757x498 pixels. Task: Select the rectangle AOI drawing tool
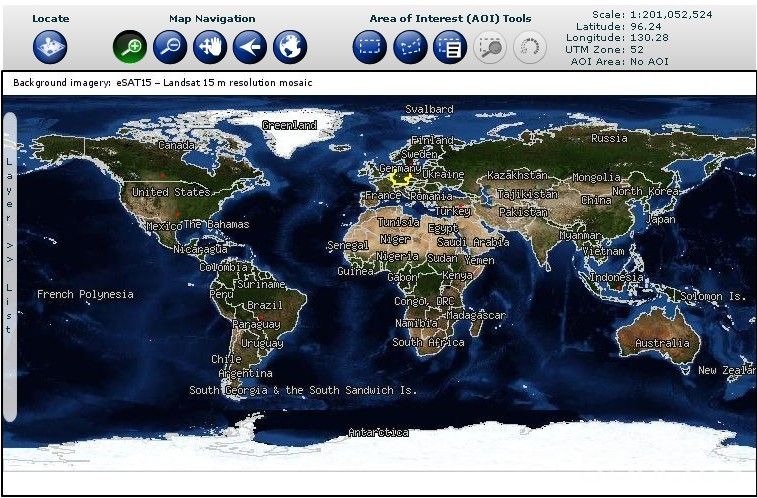pyautogui.click(x=370, y=46)
